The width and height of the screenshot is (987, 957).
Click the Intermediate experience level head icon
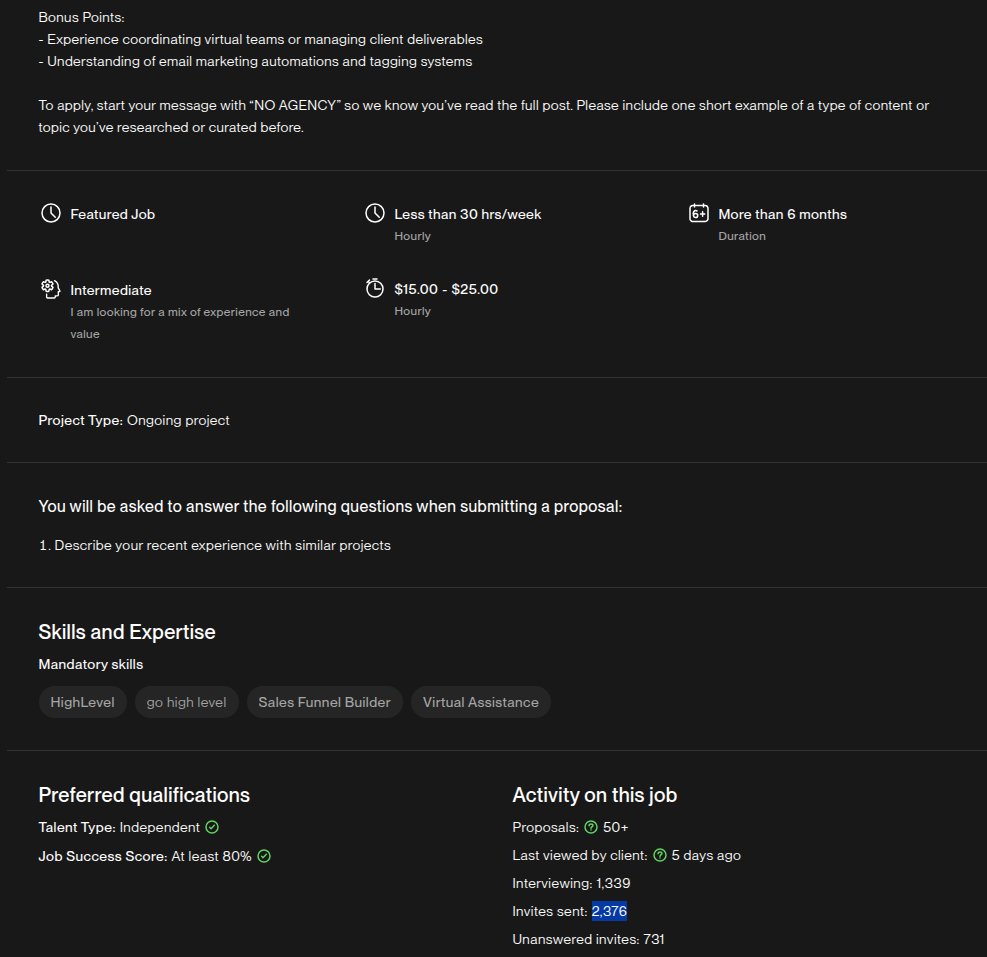pos(50,289)
